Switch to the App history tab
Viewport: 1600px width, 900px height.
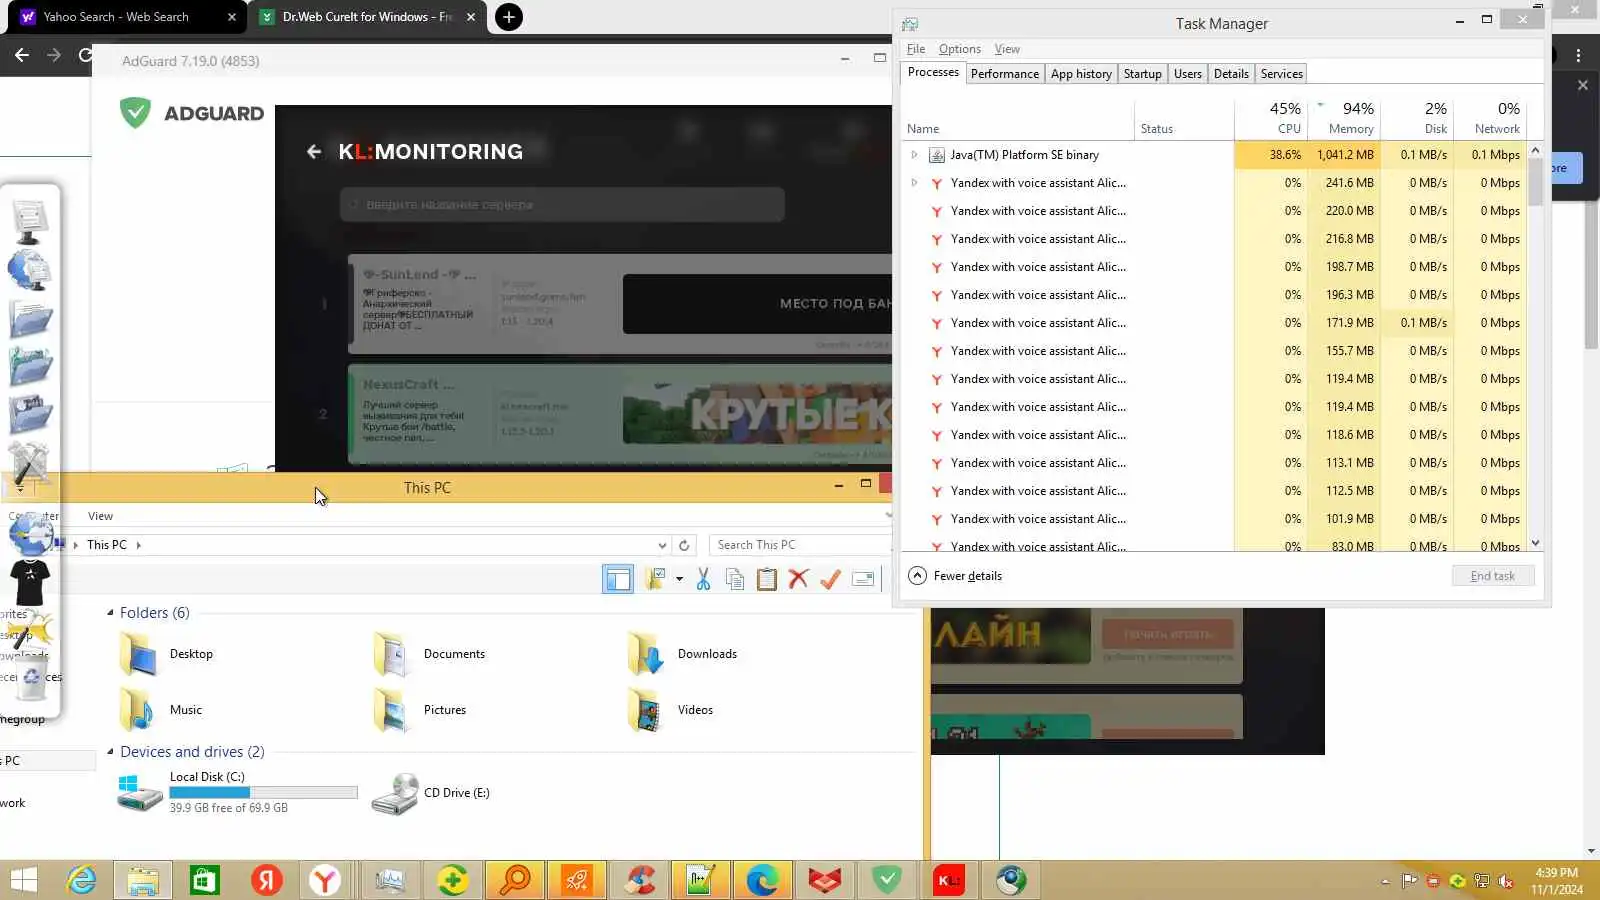(1081, 74)
